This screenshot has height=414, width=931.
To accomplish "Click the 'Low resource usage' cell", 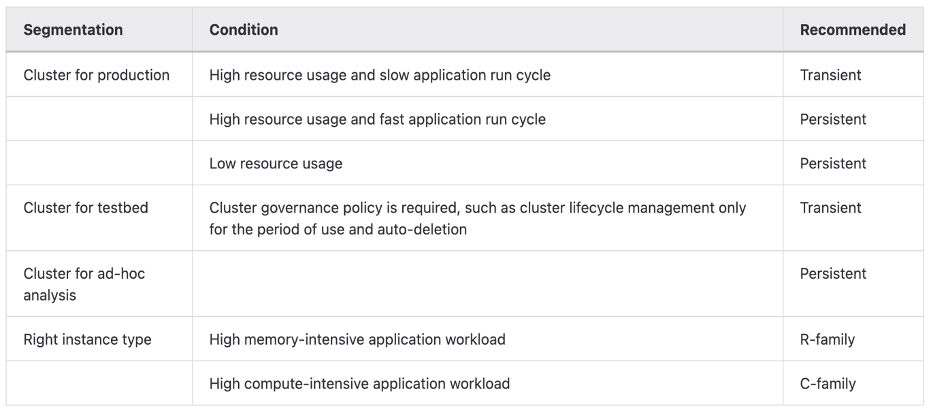I will tap(276, 163).
